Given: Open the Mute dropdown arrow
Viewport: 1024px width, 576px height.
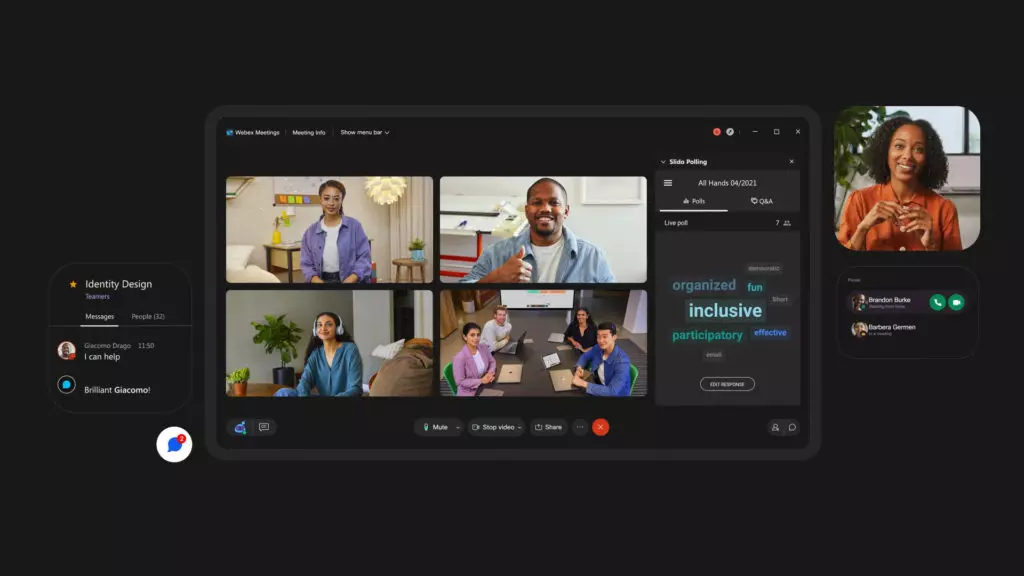Looking at the screenshot, I should 458,427.
